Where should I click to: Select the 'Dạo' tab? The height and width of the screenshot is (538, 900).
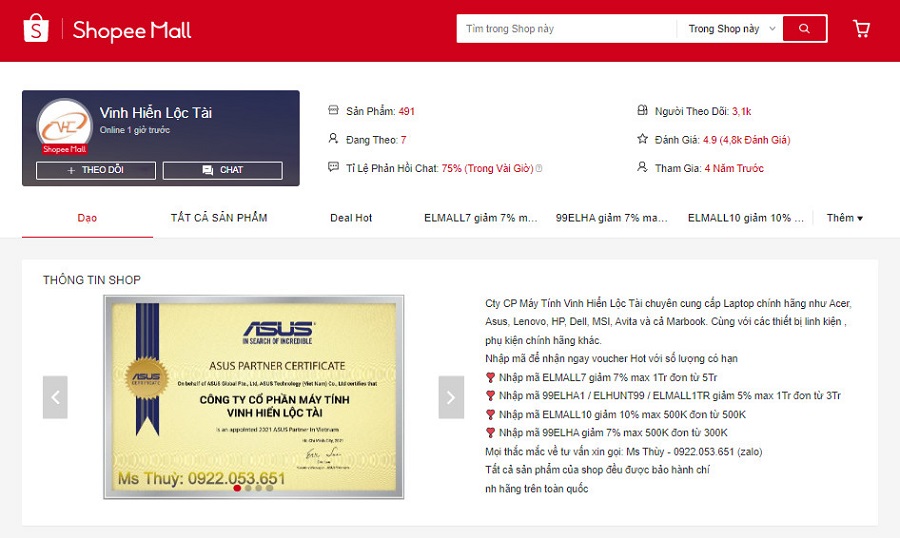(88, 218)
